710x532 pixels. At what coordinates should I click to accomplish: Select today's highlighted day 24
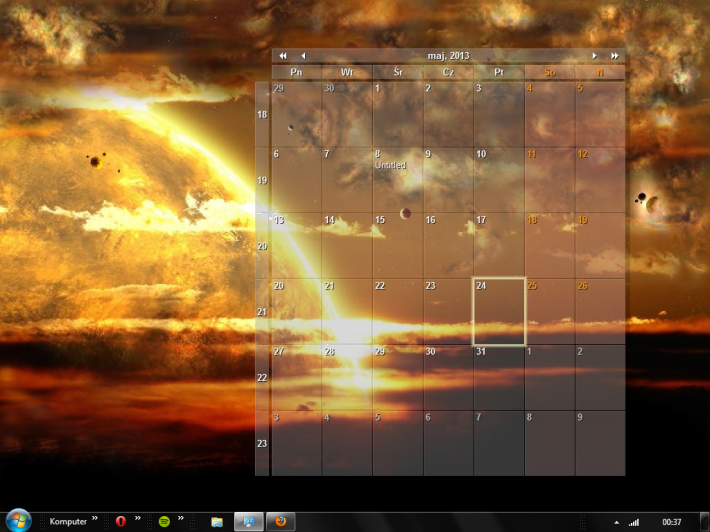499,312
